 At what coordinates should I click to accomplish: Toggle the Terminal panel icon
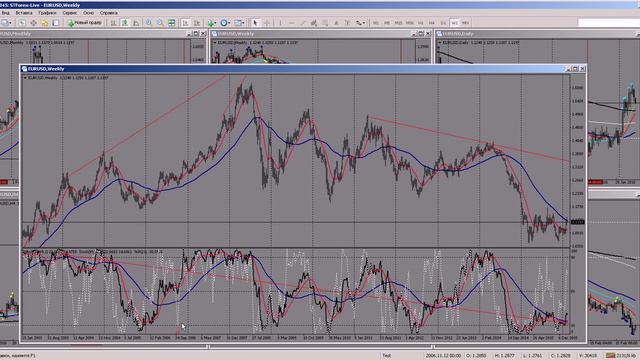pyautogui.click(x=56, y=23)
